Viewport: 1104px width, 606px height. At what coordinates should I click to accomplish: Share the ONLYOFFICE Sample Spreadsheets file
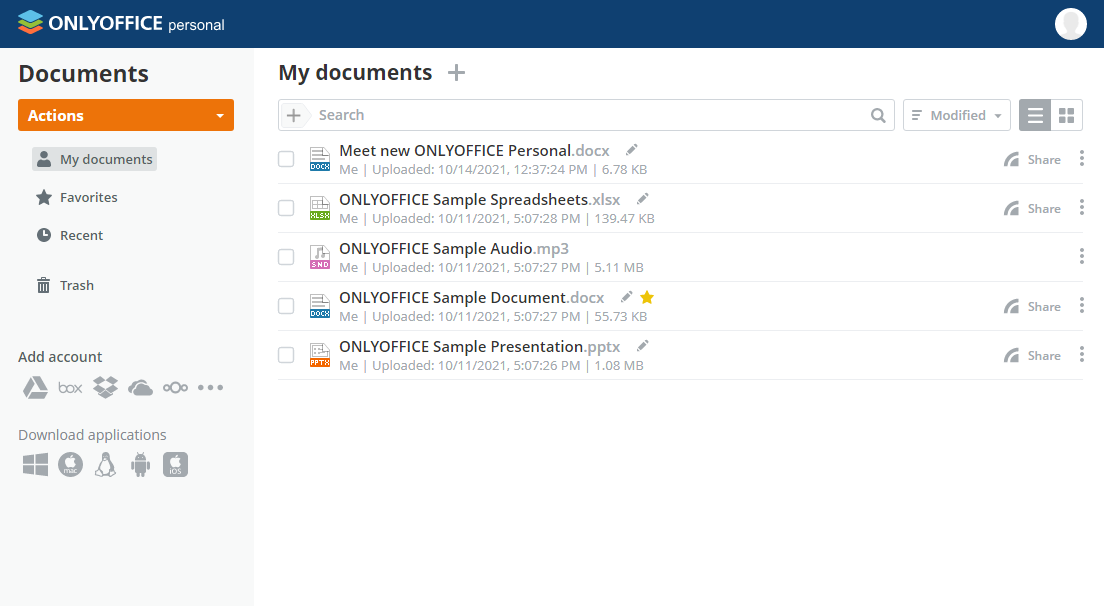point(1033,209)
